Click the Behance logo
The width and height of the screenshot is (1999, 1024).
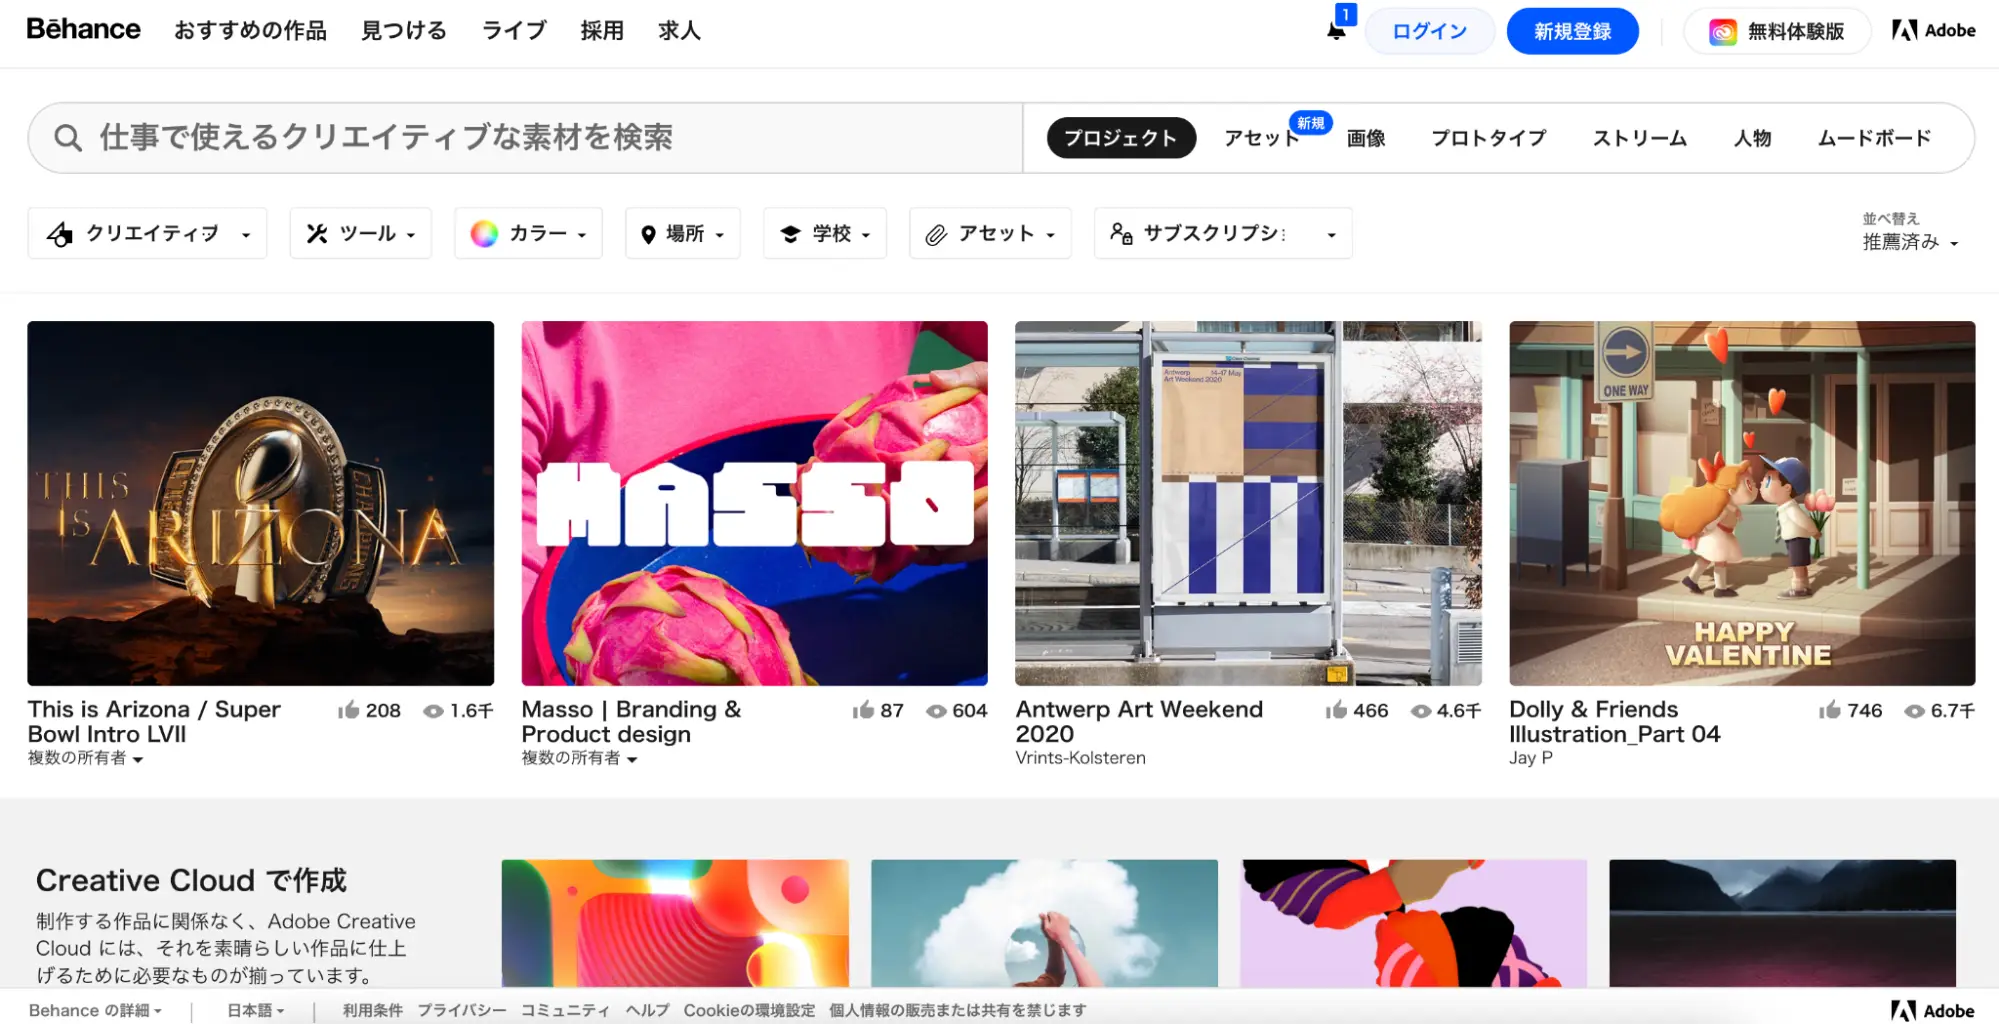click(x=83, y=29)
